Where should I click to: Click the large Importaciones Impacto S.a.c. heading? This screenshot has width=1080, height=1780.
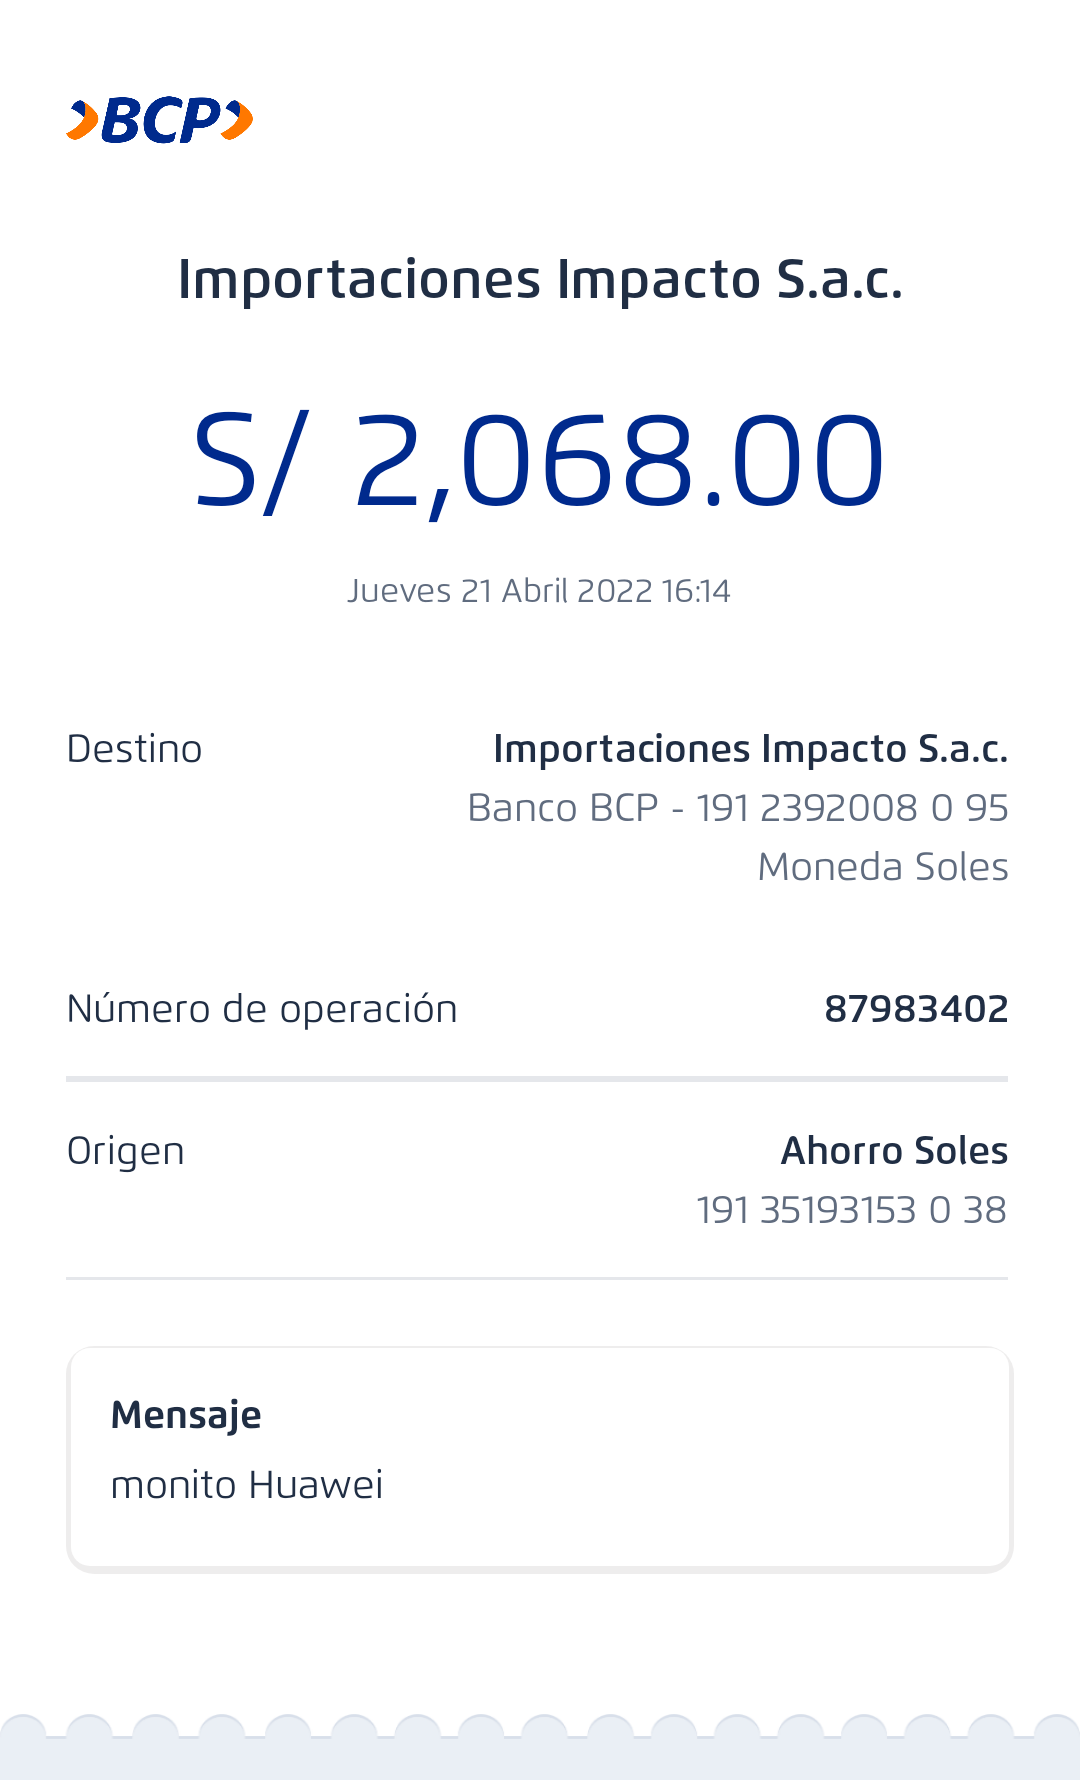[540, 279]
